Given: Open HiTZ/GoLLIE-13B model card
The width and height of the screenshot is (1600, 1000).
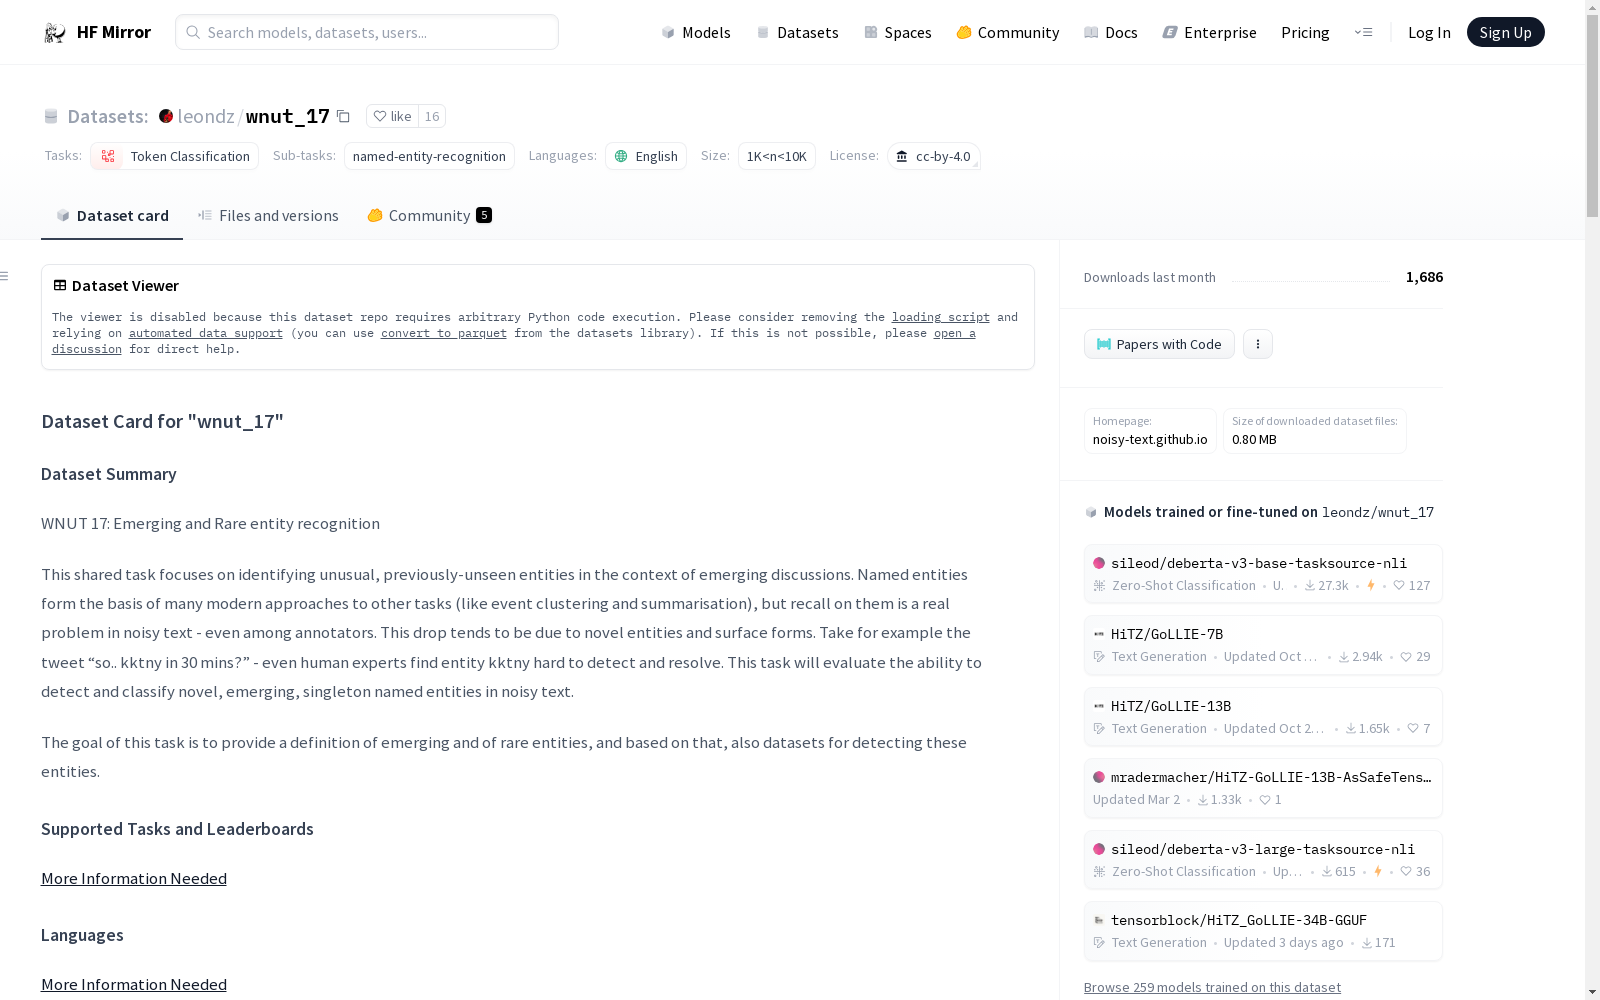Looking at the screenshot, I should [x=1263, y=717].
